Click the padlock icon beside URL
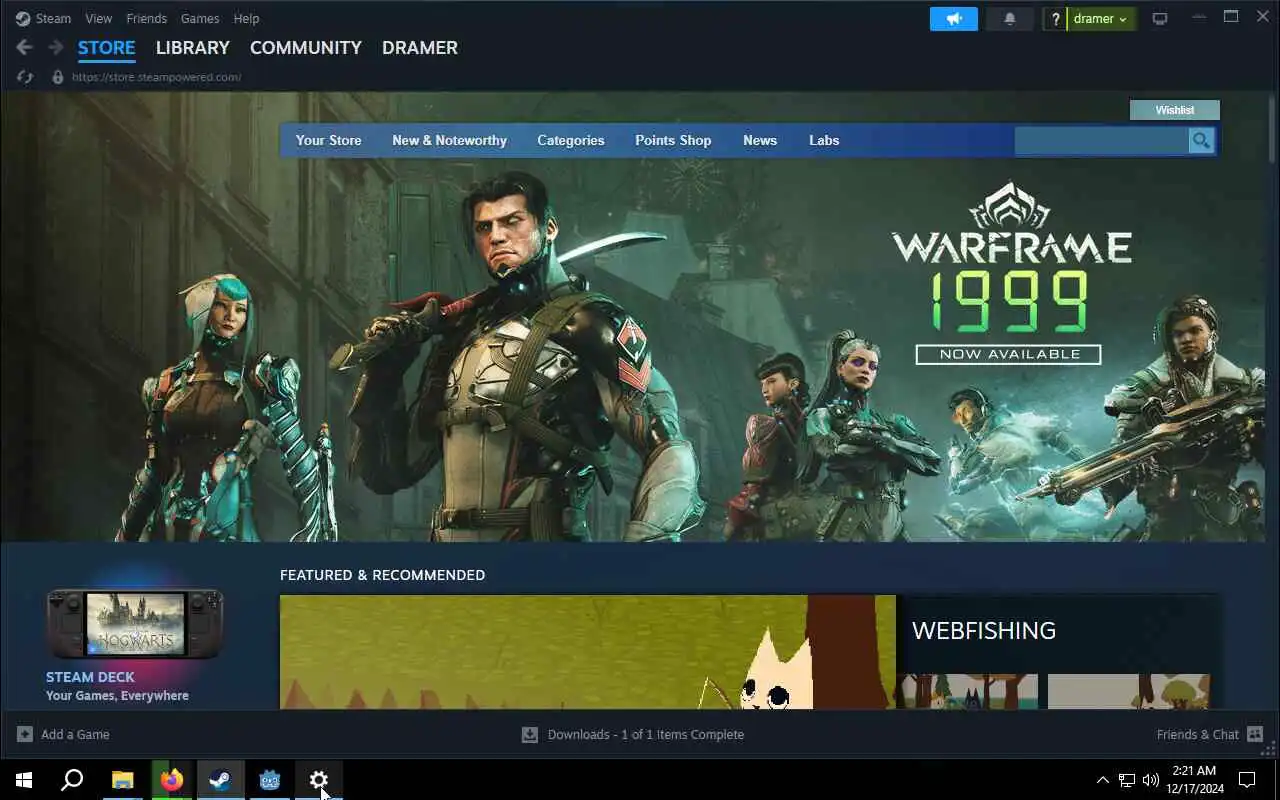1280x800 pixels. pos(58,77)
